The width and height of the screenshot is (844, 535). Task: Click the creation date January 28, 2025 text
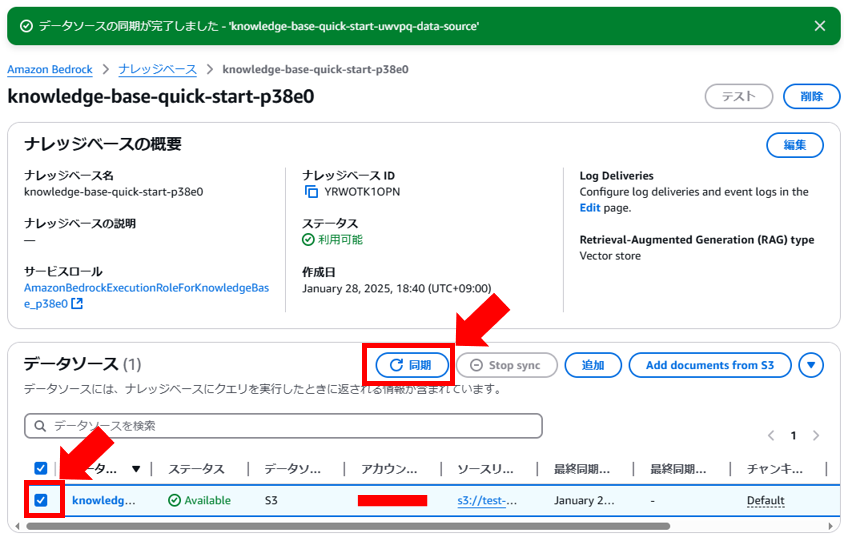click(397, 288)
